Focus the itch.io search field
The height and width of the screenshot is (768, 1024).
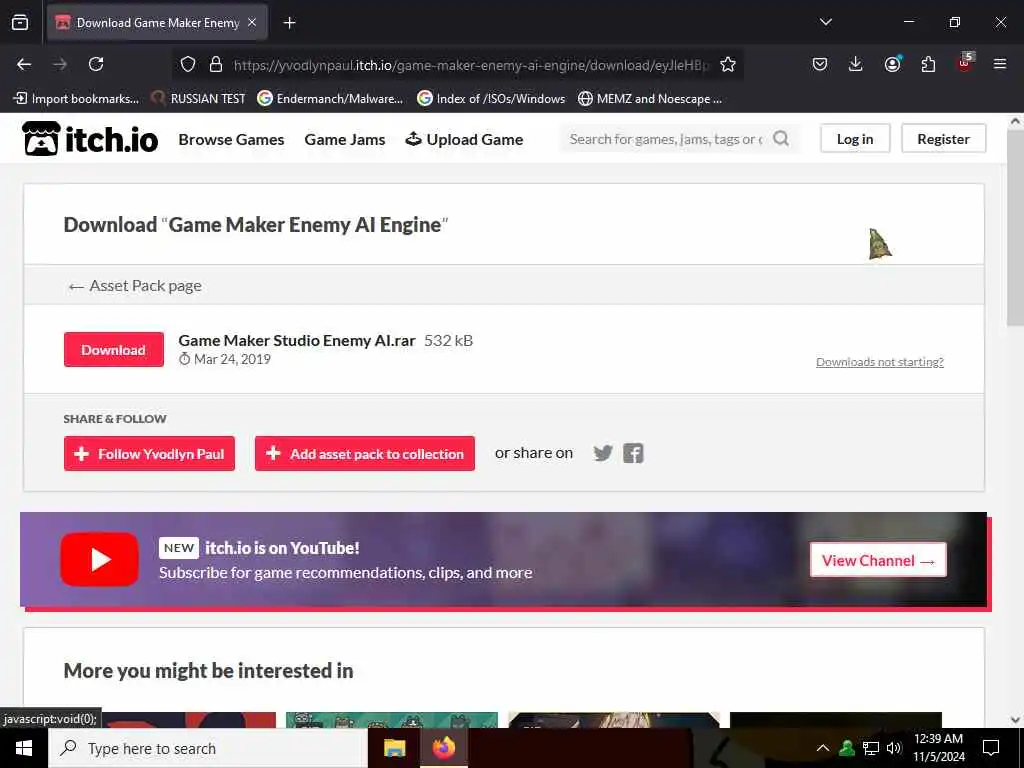(665, 138)
